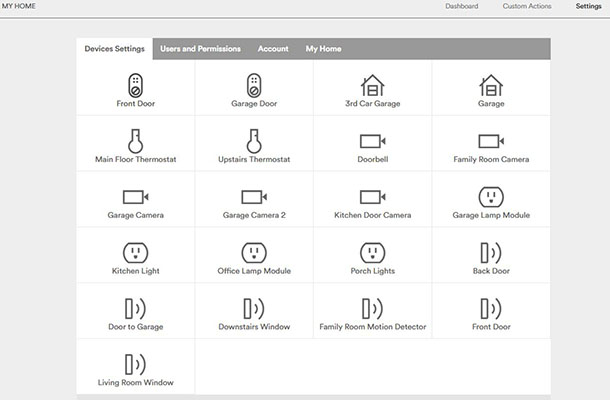Viewport: 610px width, 400px height.
Task: Open the Kitchen Light outlet icon
Action: point(135,253)
